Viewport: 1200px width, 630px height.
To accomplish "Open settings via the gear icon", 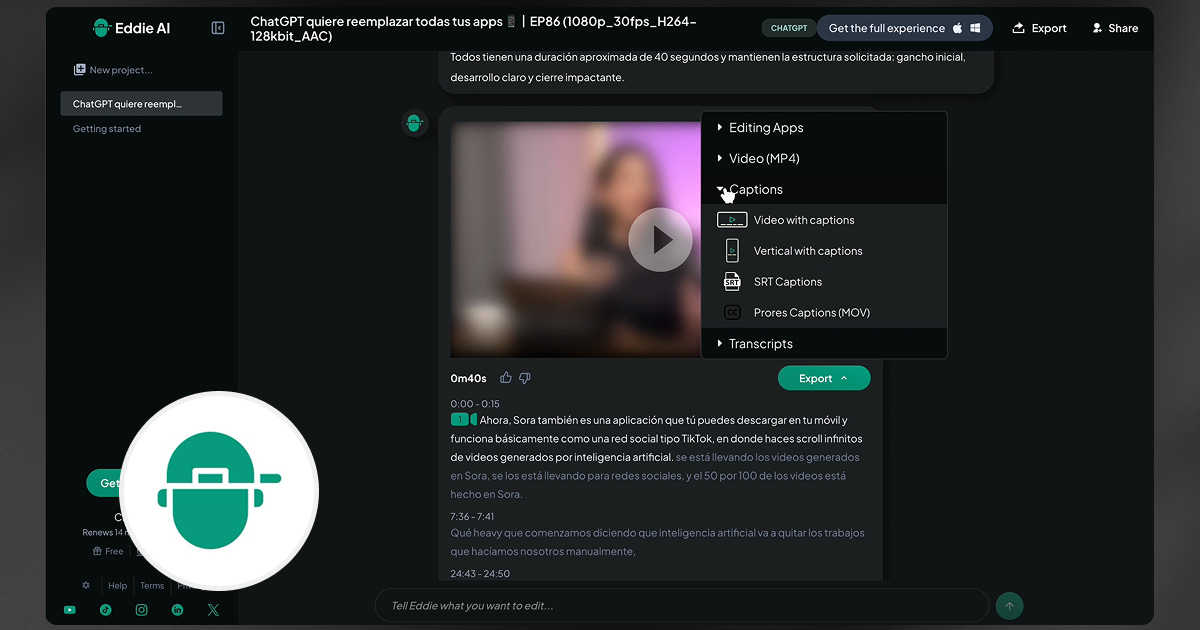I will 86,585.
